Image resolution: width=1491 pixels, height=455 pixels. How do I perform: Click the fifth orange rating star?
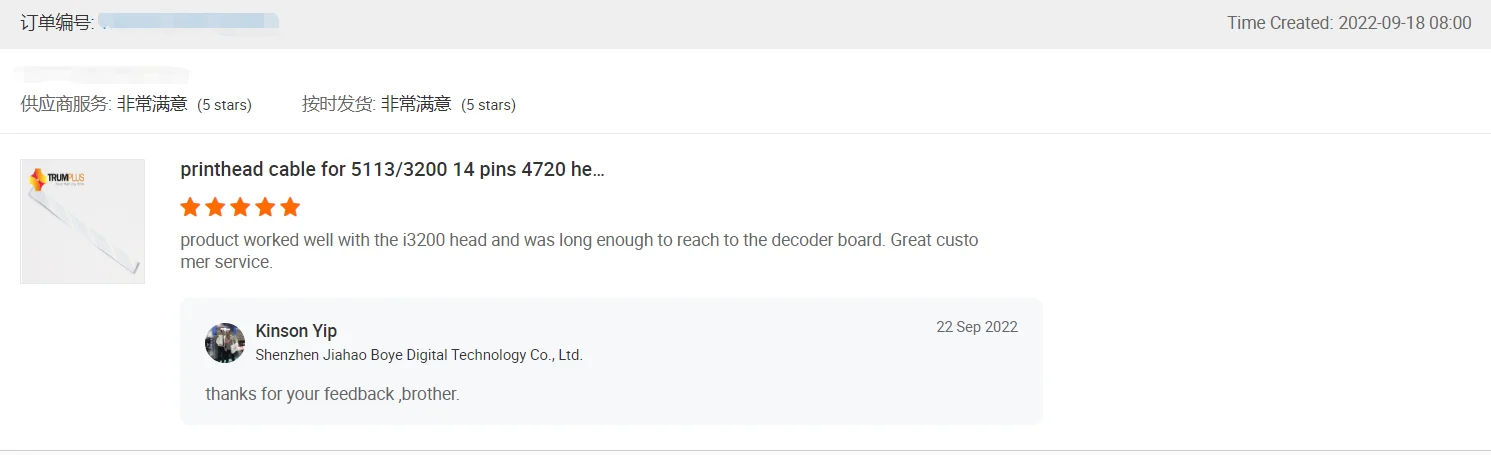[290, 207]
